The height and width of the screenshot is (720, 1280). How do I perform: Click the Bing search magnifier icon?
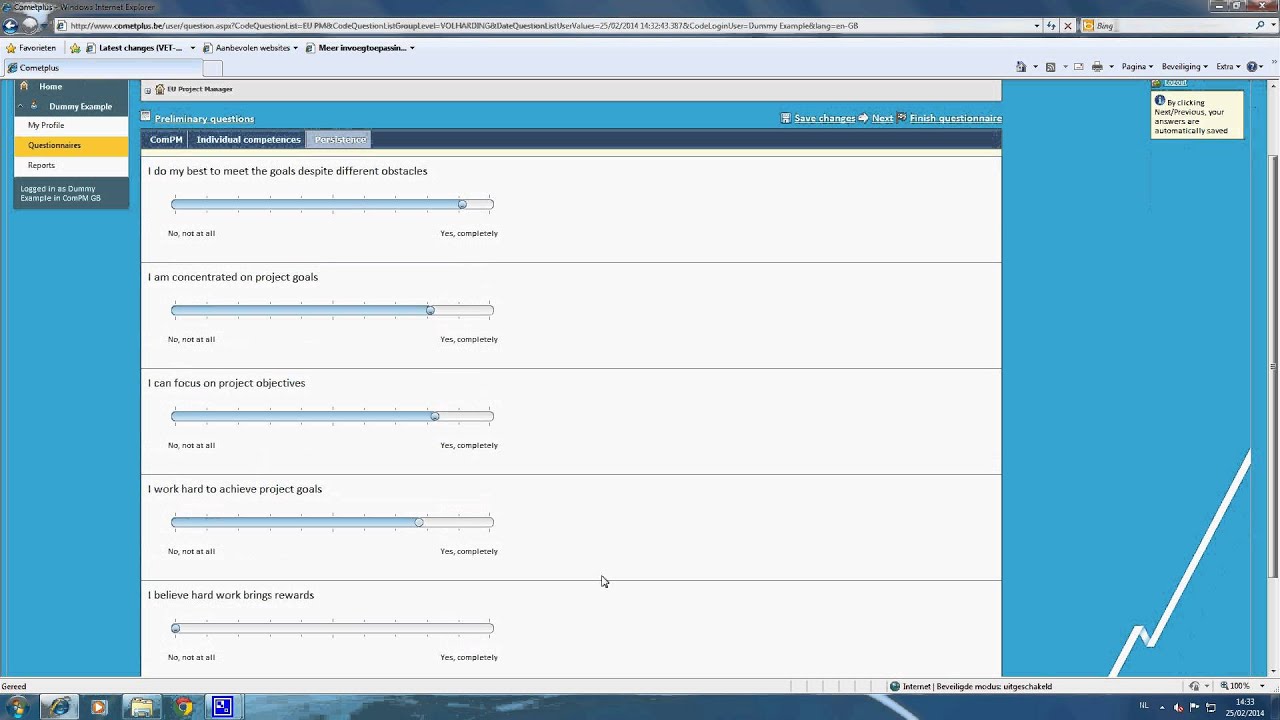[x=1260, y=26]
